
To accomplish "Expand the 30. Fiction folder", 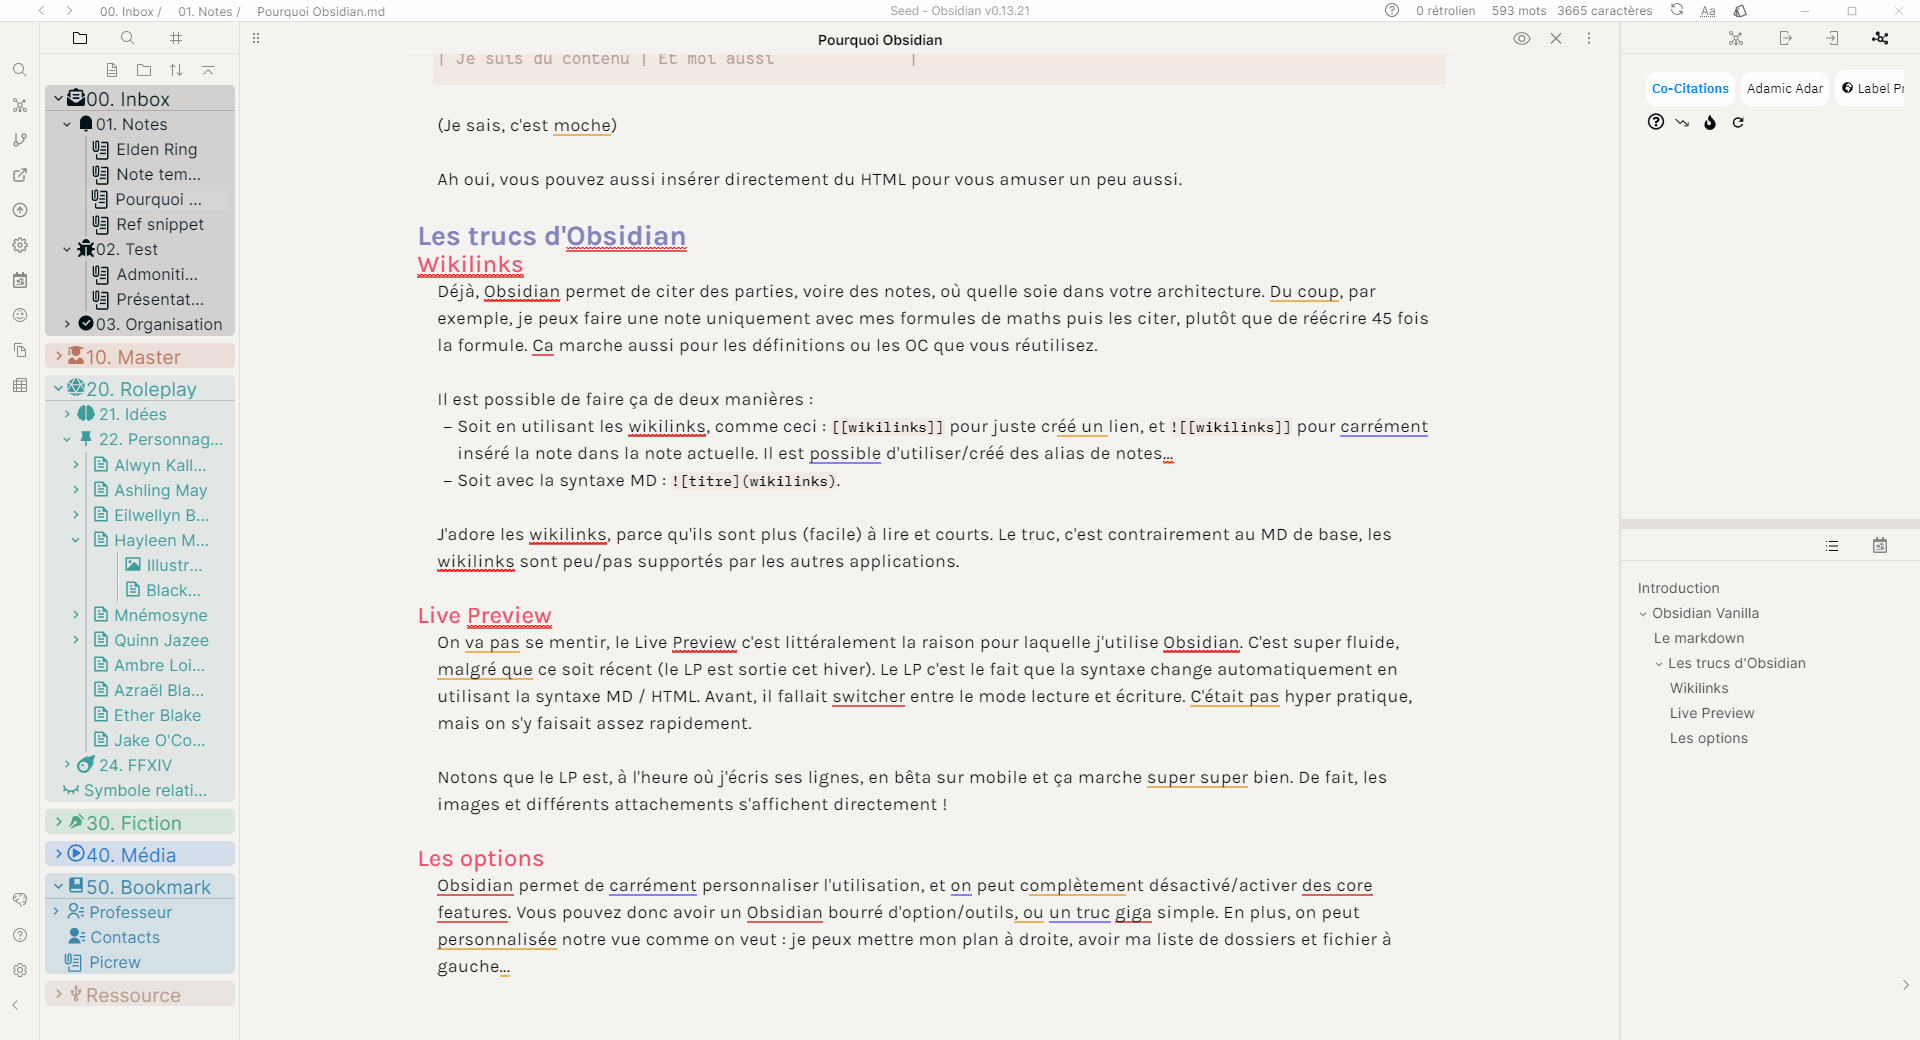I will coord(58,822).
